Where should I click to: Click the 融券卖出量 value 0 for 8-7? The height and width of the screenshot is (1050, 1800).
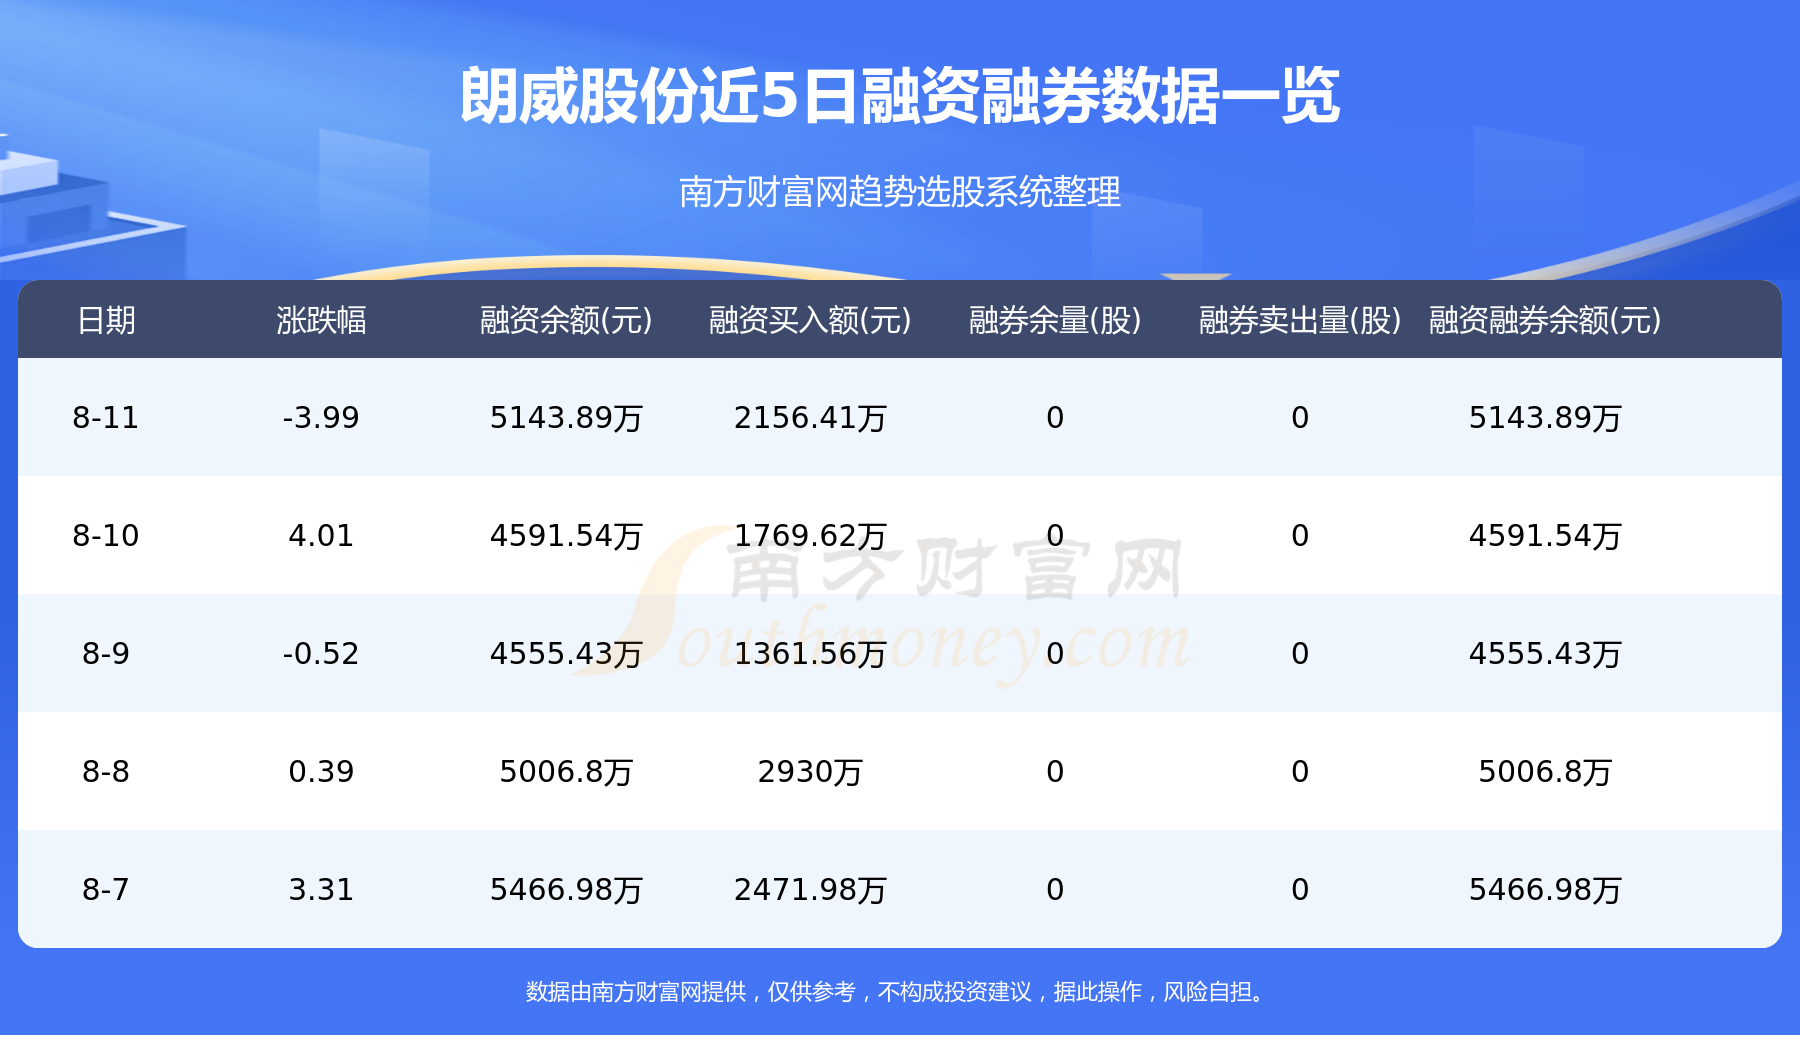[1300, 889]
